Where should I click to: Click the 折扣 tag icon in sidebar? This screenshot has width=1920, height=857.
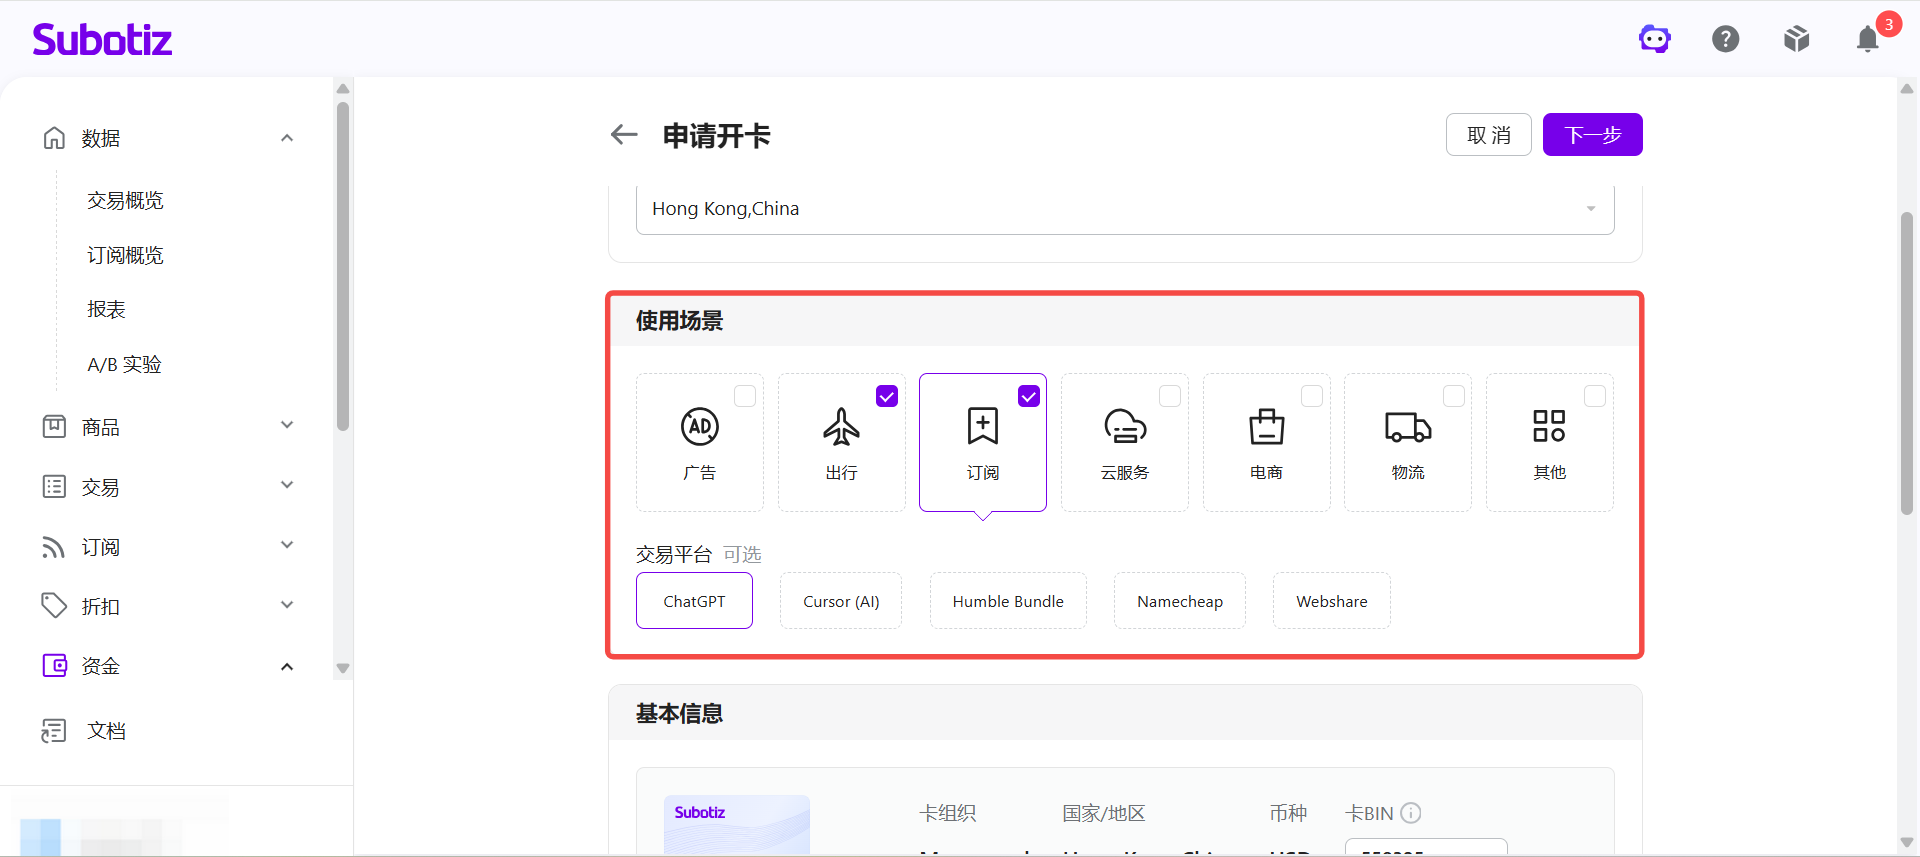pos(54,606)
